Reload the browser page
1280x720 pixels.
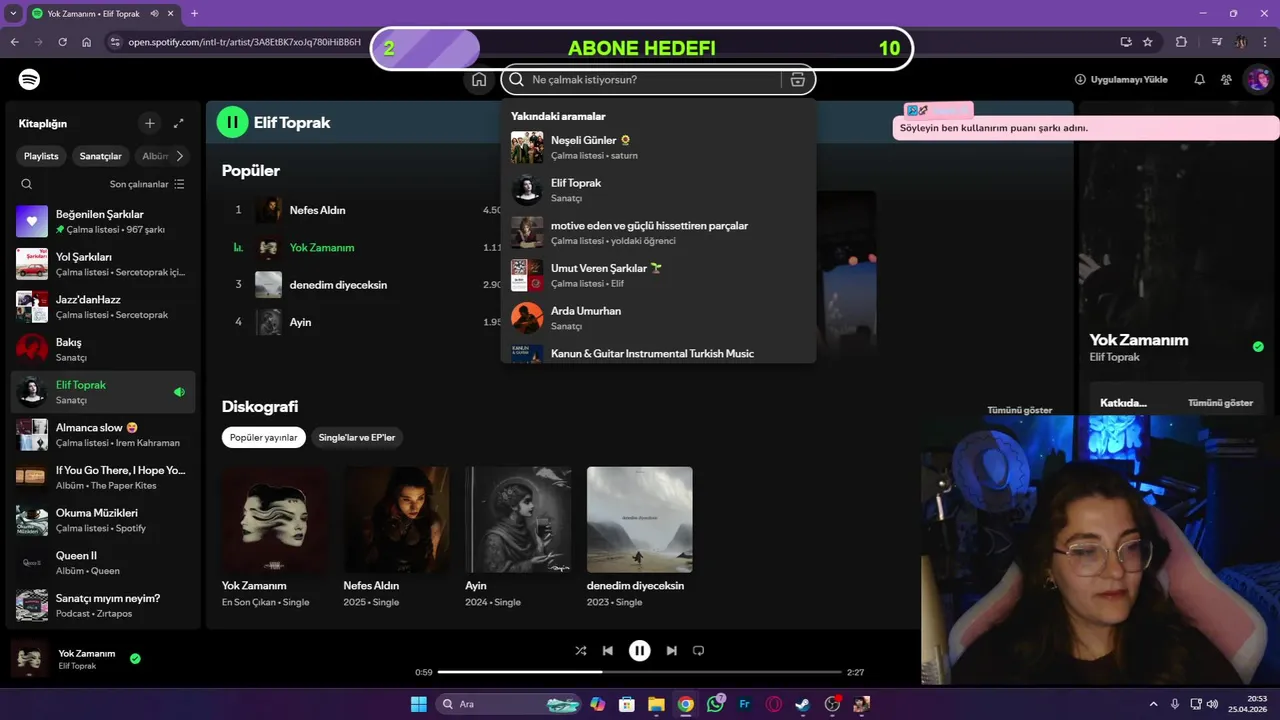62,42
